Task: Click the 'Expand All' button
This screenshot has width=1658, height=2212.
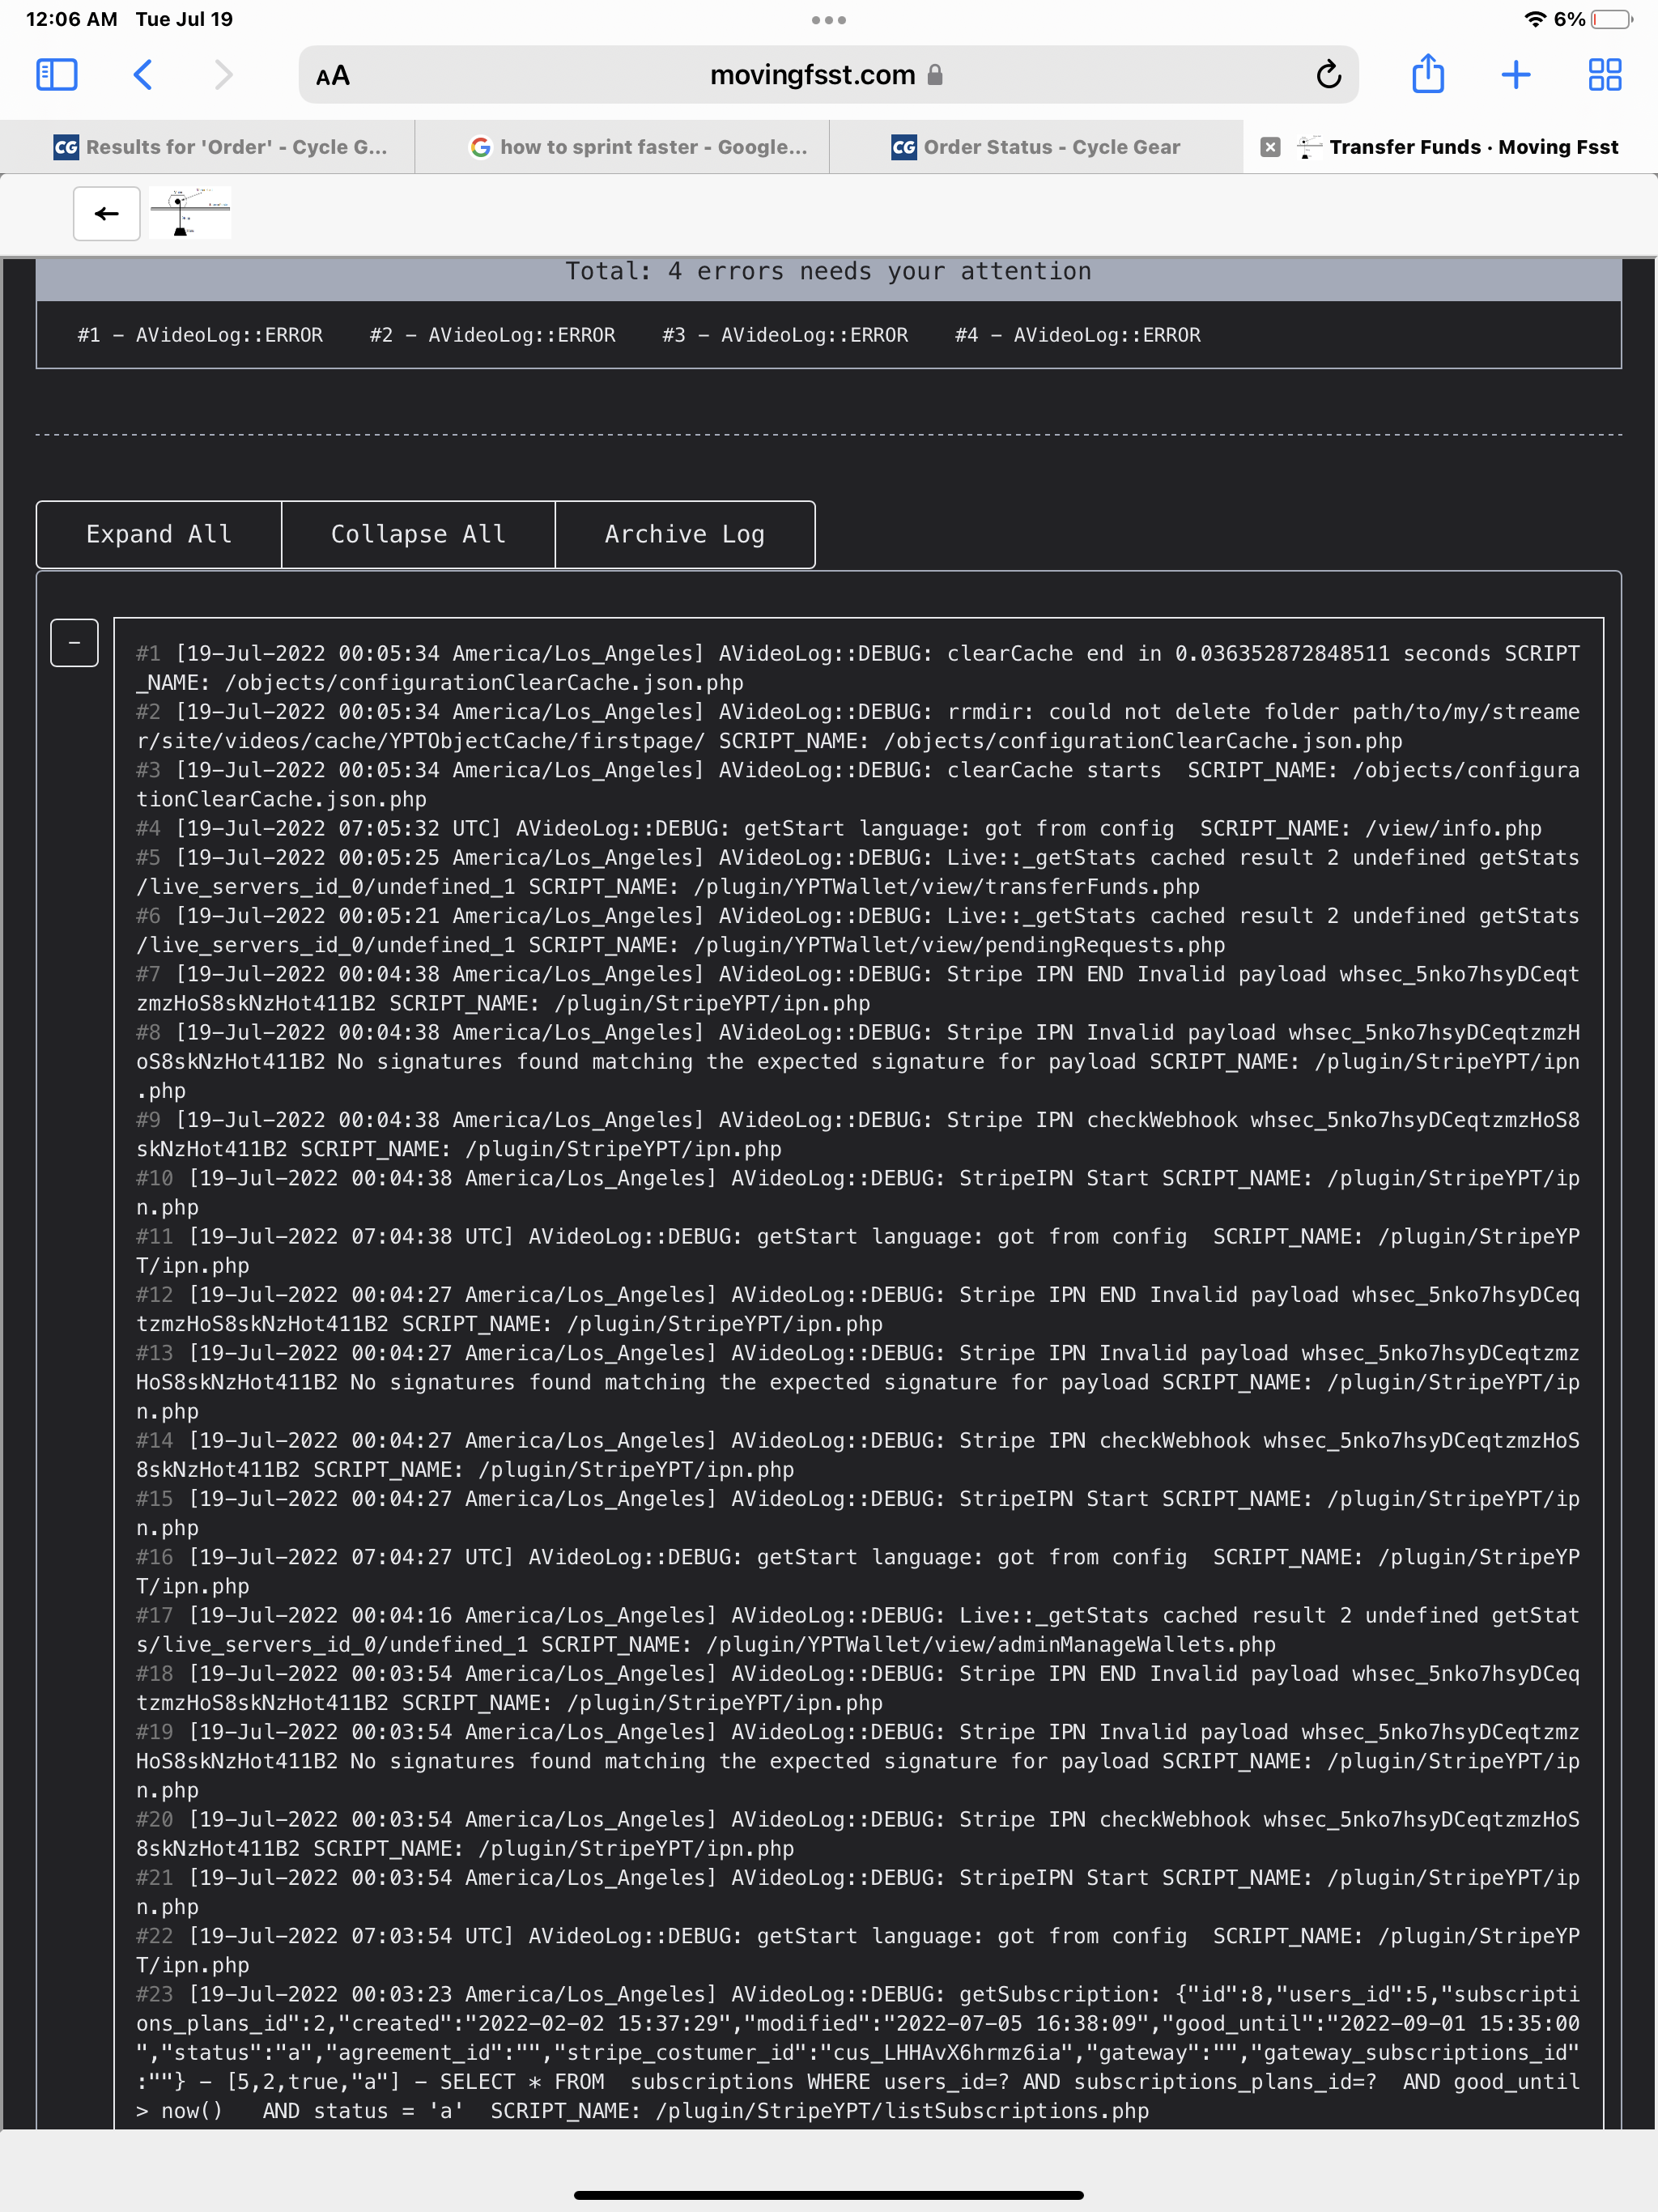Action: [x=158, y=534]
